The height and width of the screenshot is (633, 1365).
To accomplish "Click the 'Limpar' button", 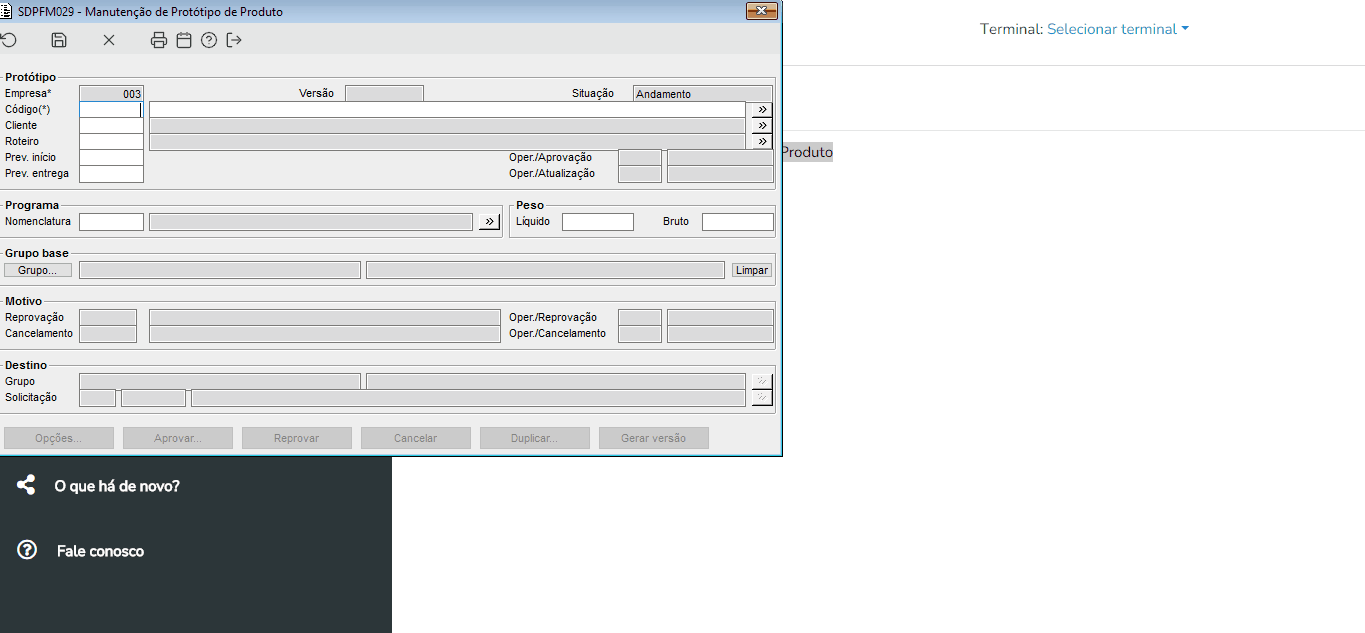I will click(752, 270).
